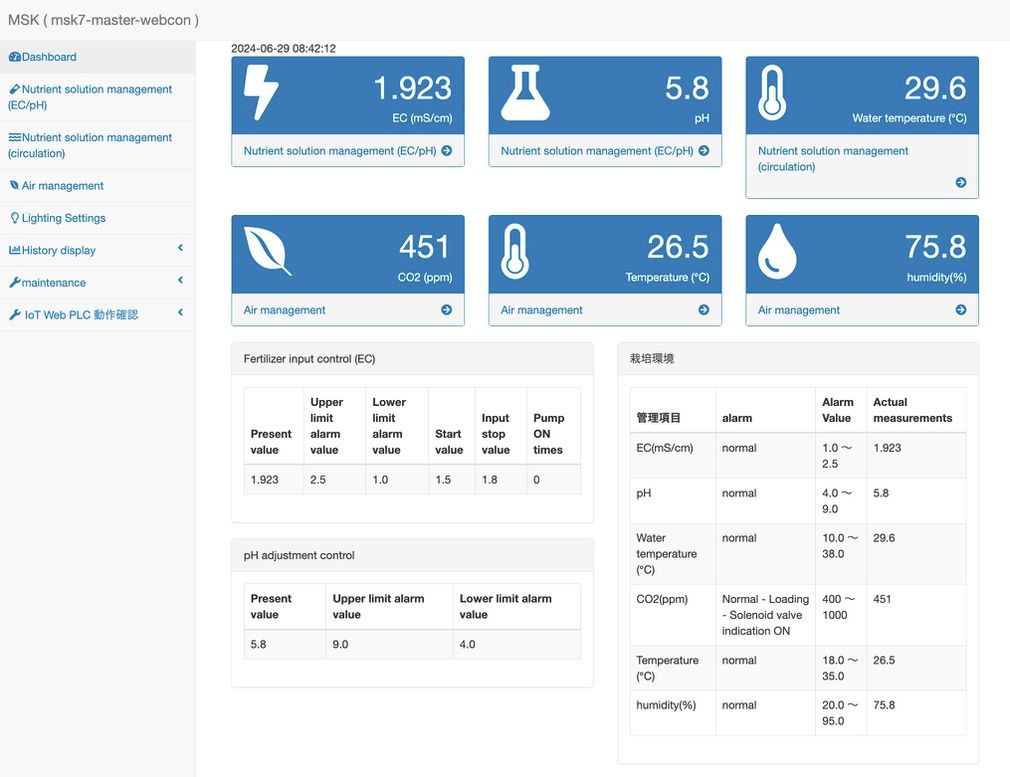Viewport: 1010px width, 777px height.
Task: Click the water temperature thermometer icon
Action: pos(772,94)
